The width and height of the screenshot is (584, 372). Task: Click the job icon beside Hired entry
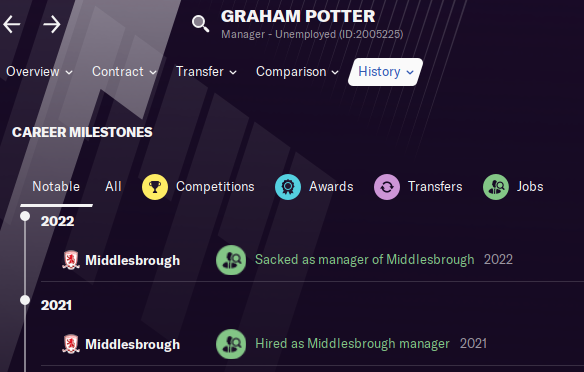[231, 344]
